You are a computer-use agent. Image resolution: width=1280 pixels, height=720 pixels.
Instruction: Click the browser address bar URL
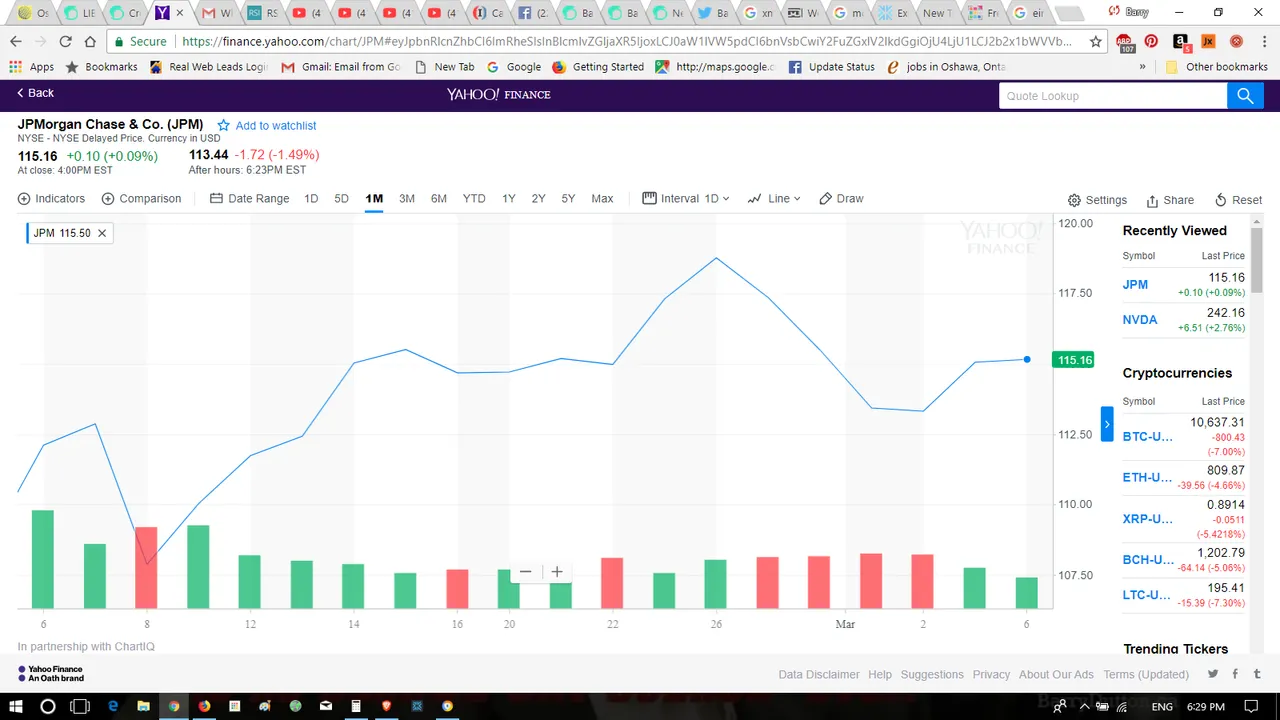628,42
